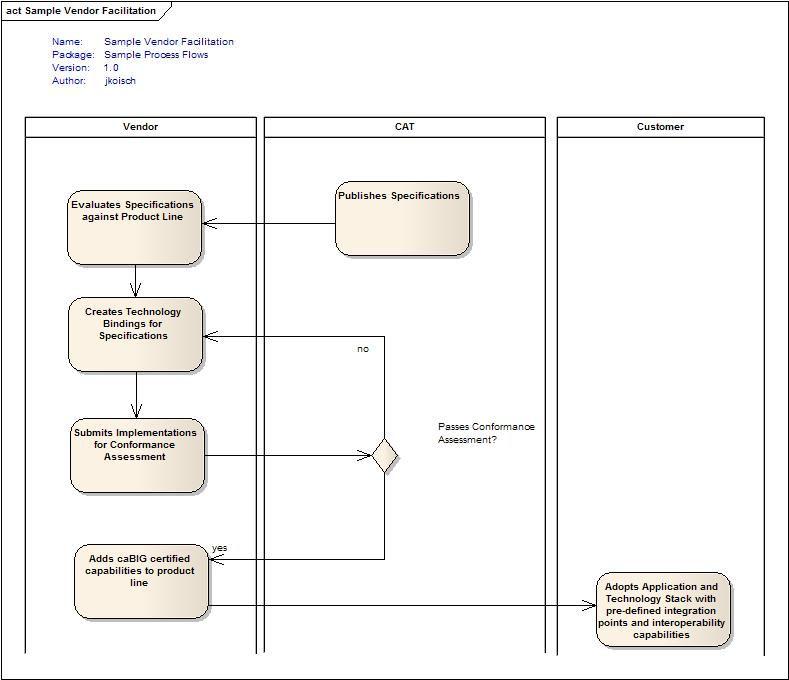Click the author value 'jkoisch'
This screenshot has height=680, width=789.
point(120,81)
